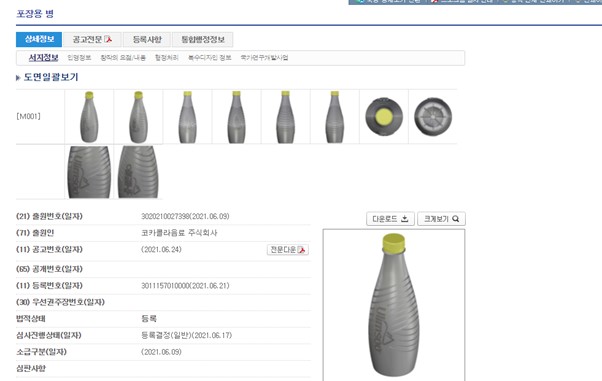
Task: Click applicant 코카콜라음료 주식회사
Action: click(x=179, y=233)
